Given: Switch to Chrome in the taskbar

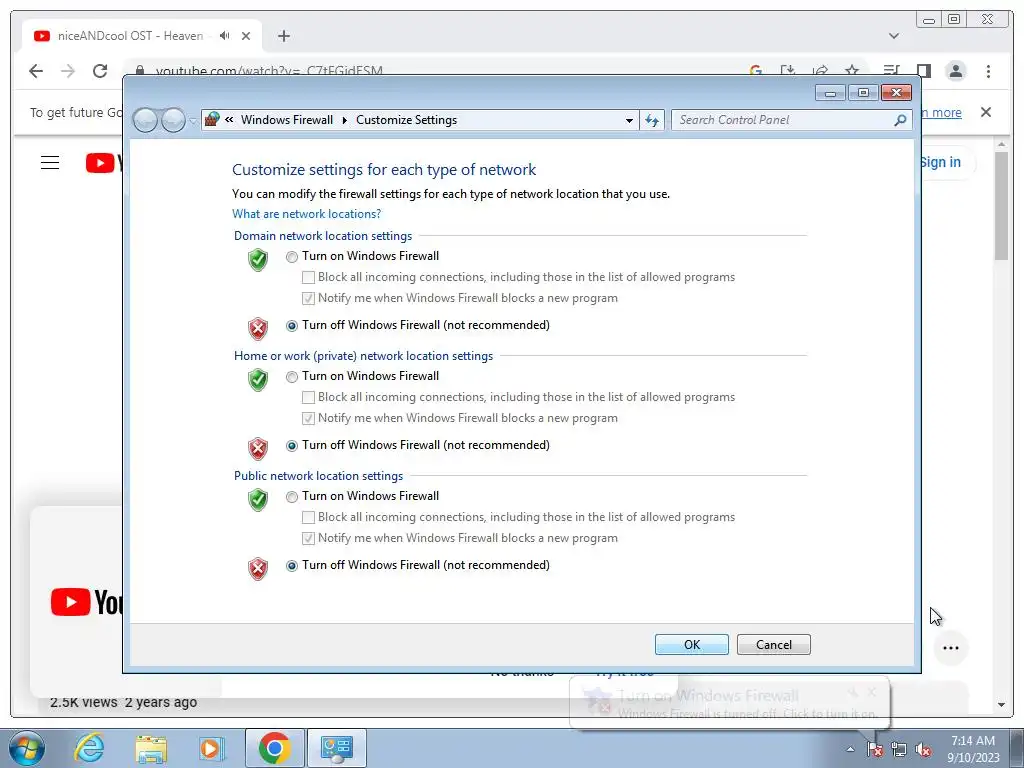Looking at the screenshot, I should pyautogui.click(x=274, y=748).
